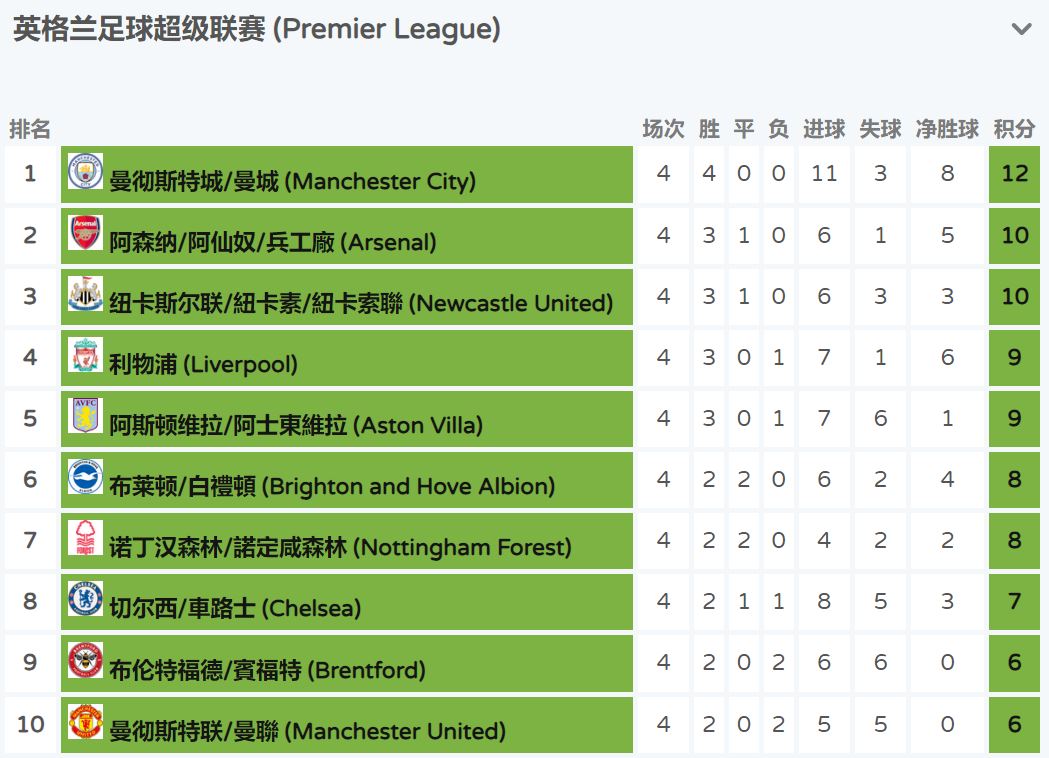Click the Manchester City club crest

(x=85, y=172)
